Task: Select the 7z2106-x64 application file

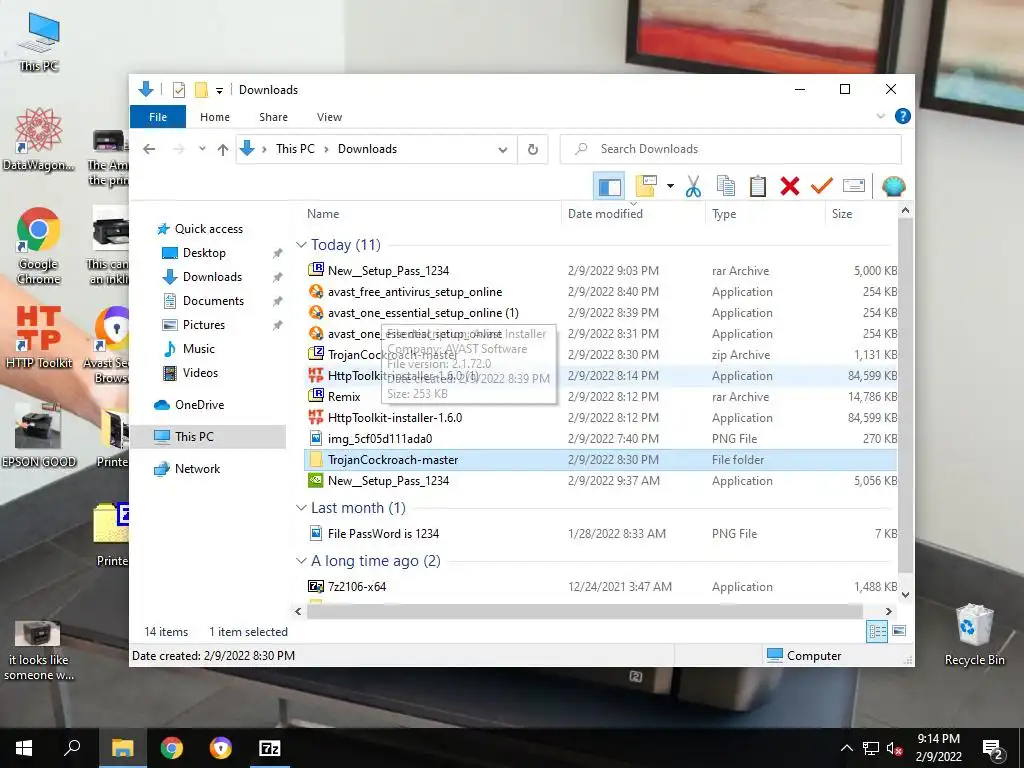Action: click(x=600, y=586)
